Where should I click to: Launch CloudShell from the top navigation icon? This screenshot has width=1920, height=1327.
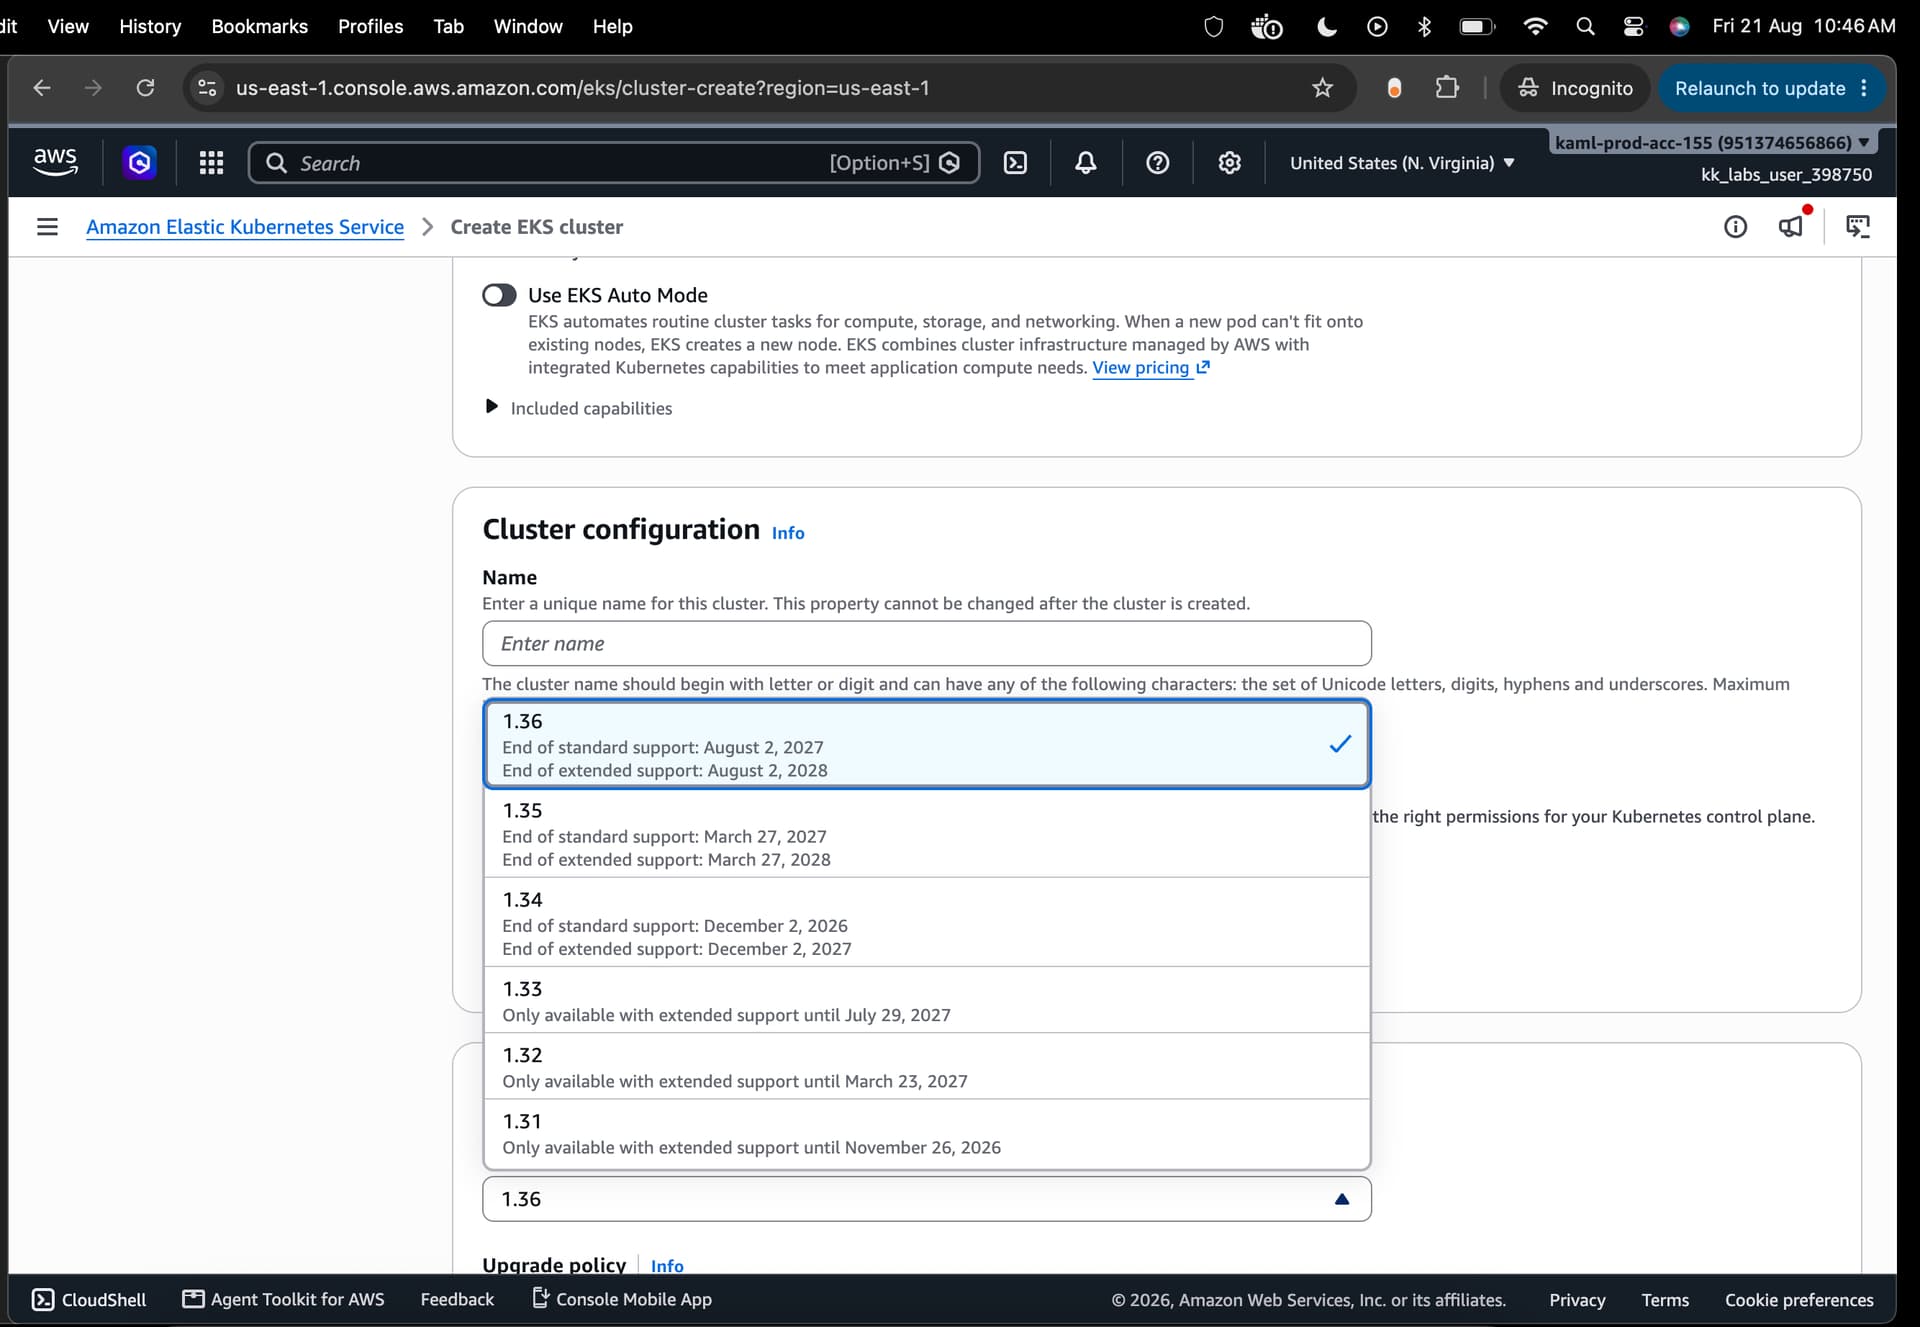1015,163
